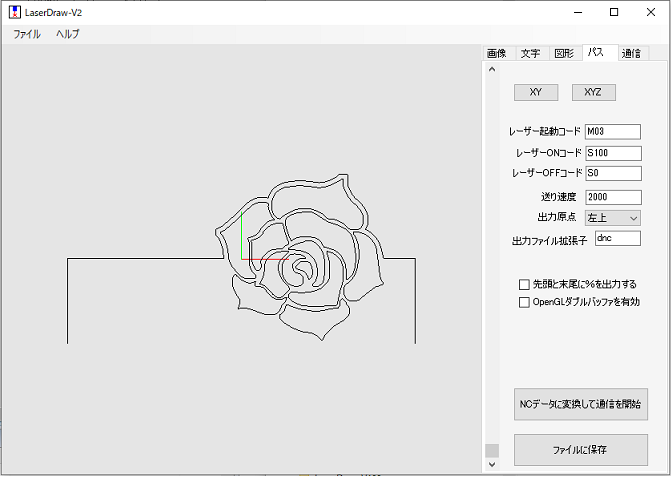Edit the レーザーOFFコード field S0
The image size is (671, 479).
(x=613, y=173)
